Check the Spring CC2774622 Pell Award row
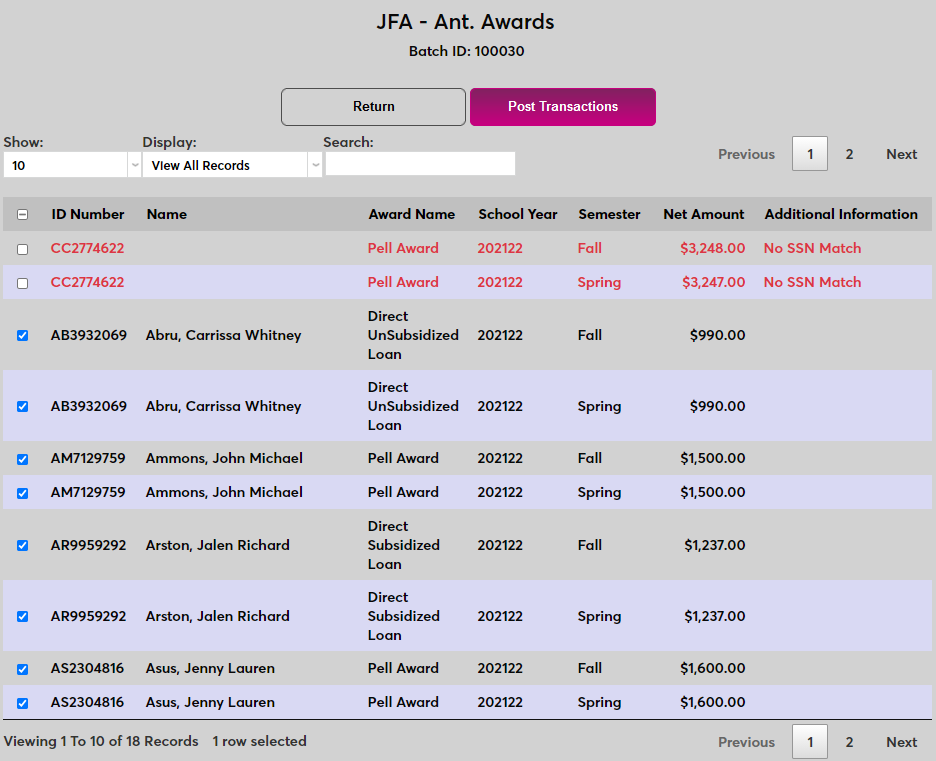This screenshot has height=761, width=936. point(22,282)
